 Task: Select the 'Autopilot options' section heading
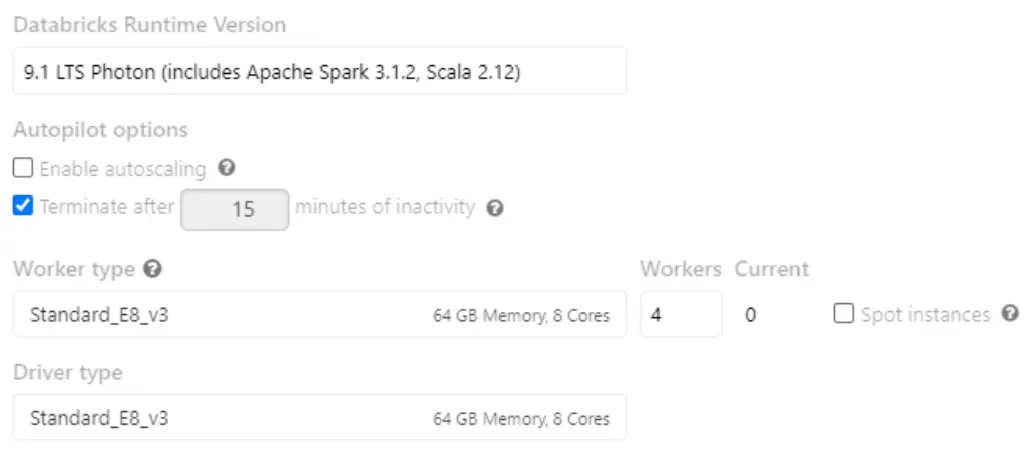(x=100, y=130)
